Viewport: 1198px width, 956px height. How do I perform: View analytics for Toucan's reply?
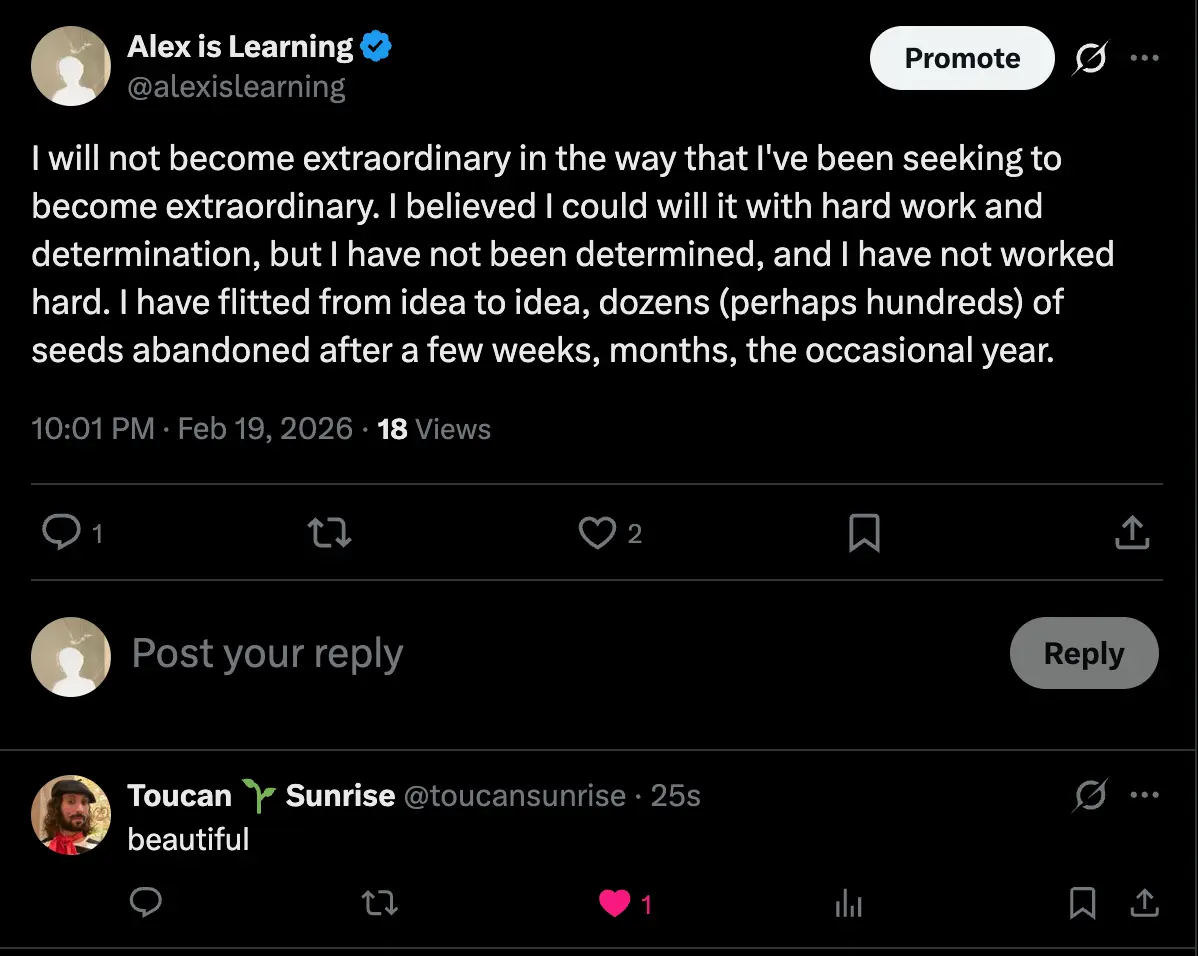pos(848,905)
